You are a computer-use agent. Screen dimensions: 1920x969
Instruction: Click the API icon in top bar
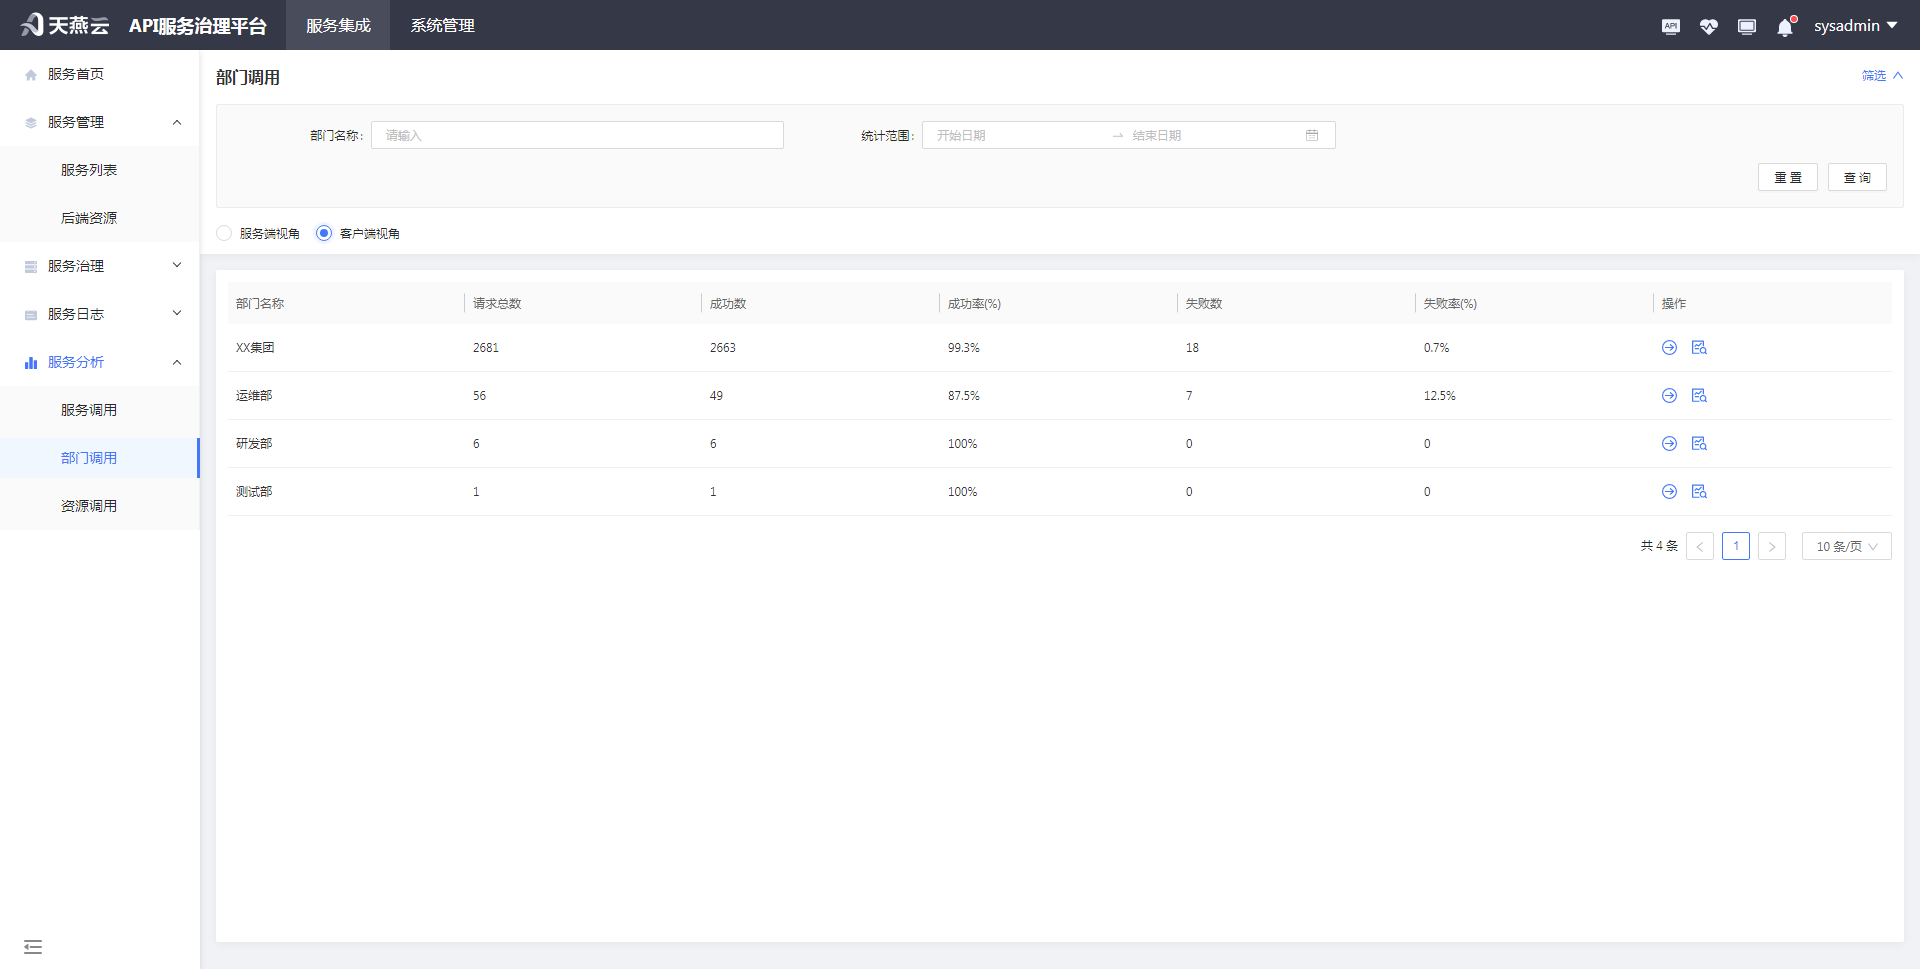pos(1670,27)
